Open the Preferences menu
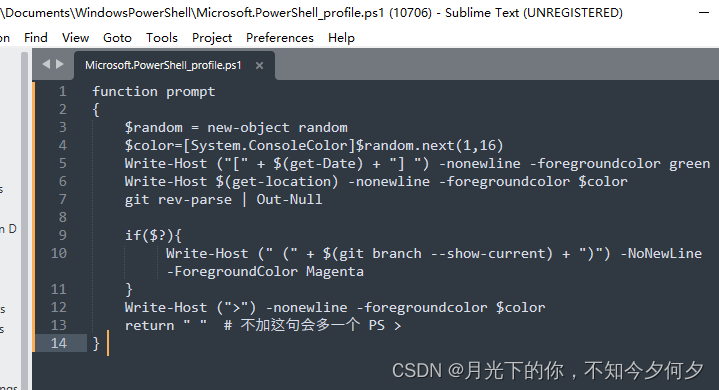Viewport: 719px width, 390px height. coord(280,38)
